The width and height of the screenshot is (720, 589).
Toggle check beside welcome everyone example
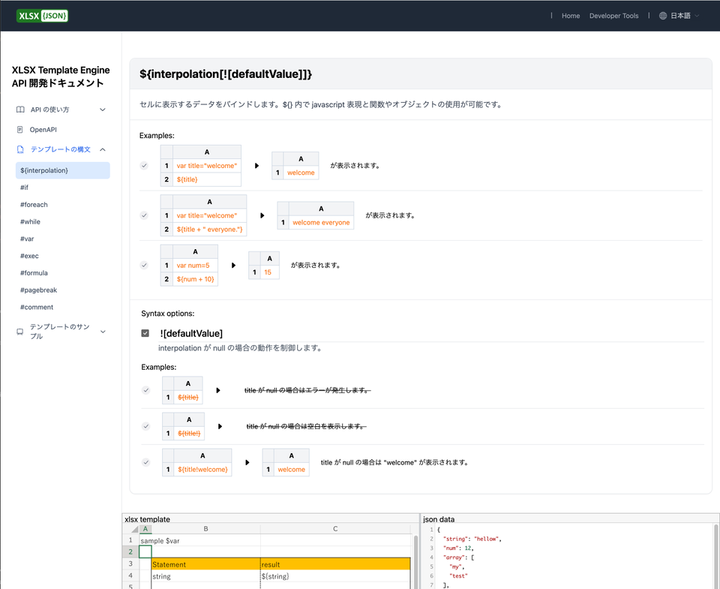click(145, 215)
